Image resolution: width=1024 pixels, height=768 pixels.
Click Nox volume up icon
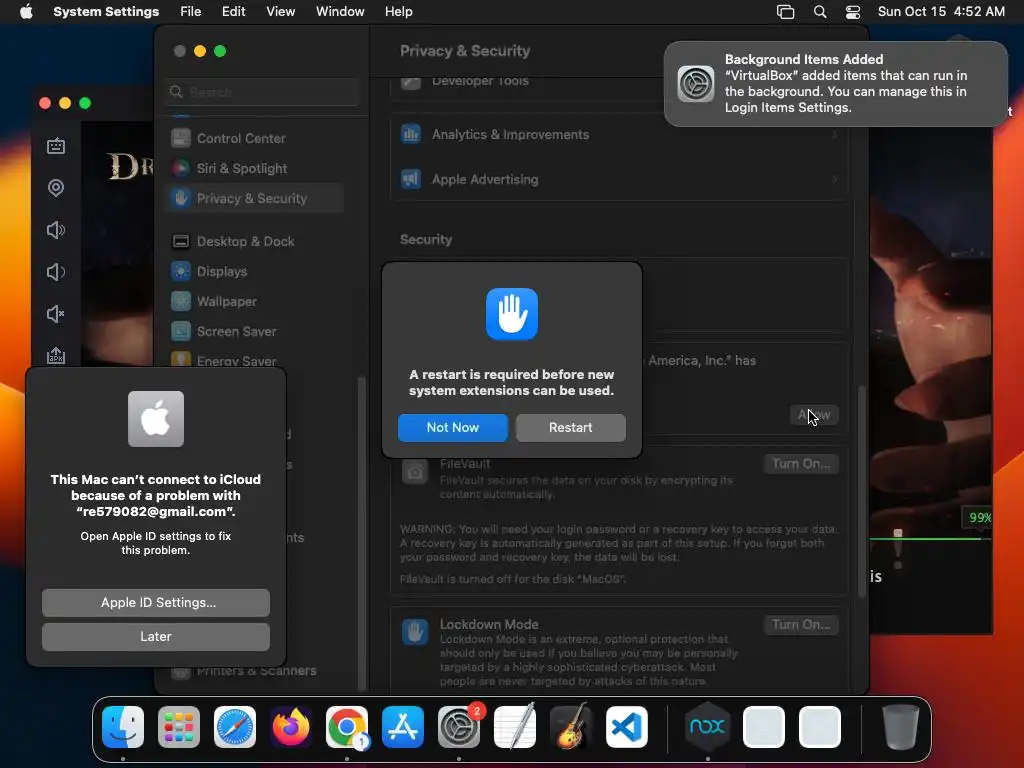click(x=56, y=230)
